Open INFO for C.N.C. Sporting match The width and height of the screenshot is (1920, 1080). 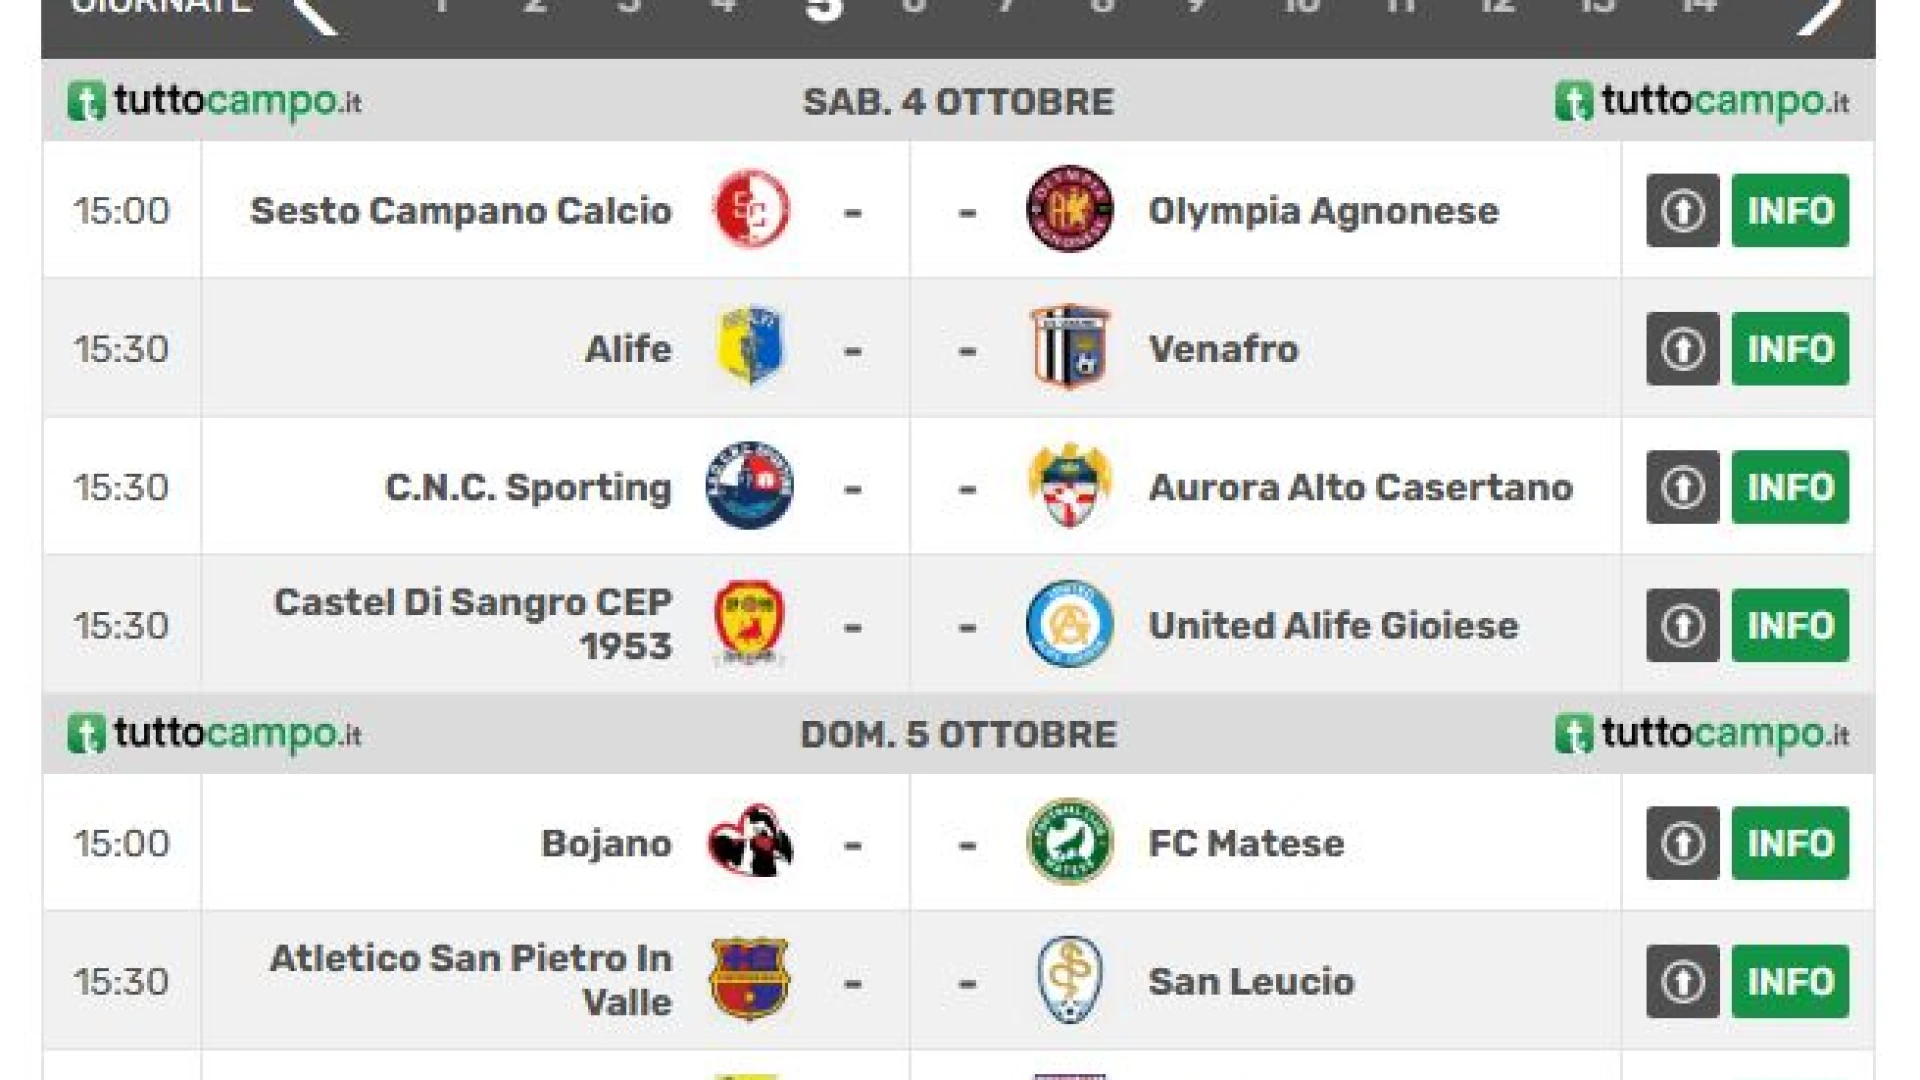1790,487
